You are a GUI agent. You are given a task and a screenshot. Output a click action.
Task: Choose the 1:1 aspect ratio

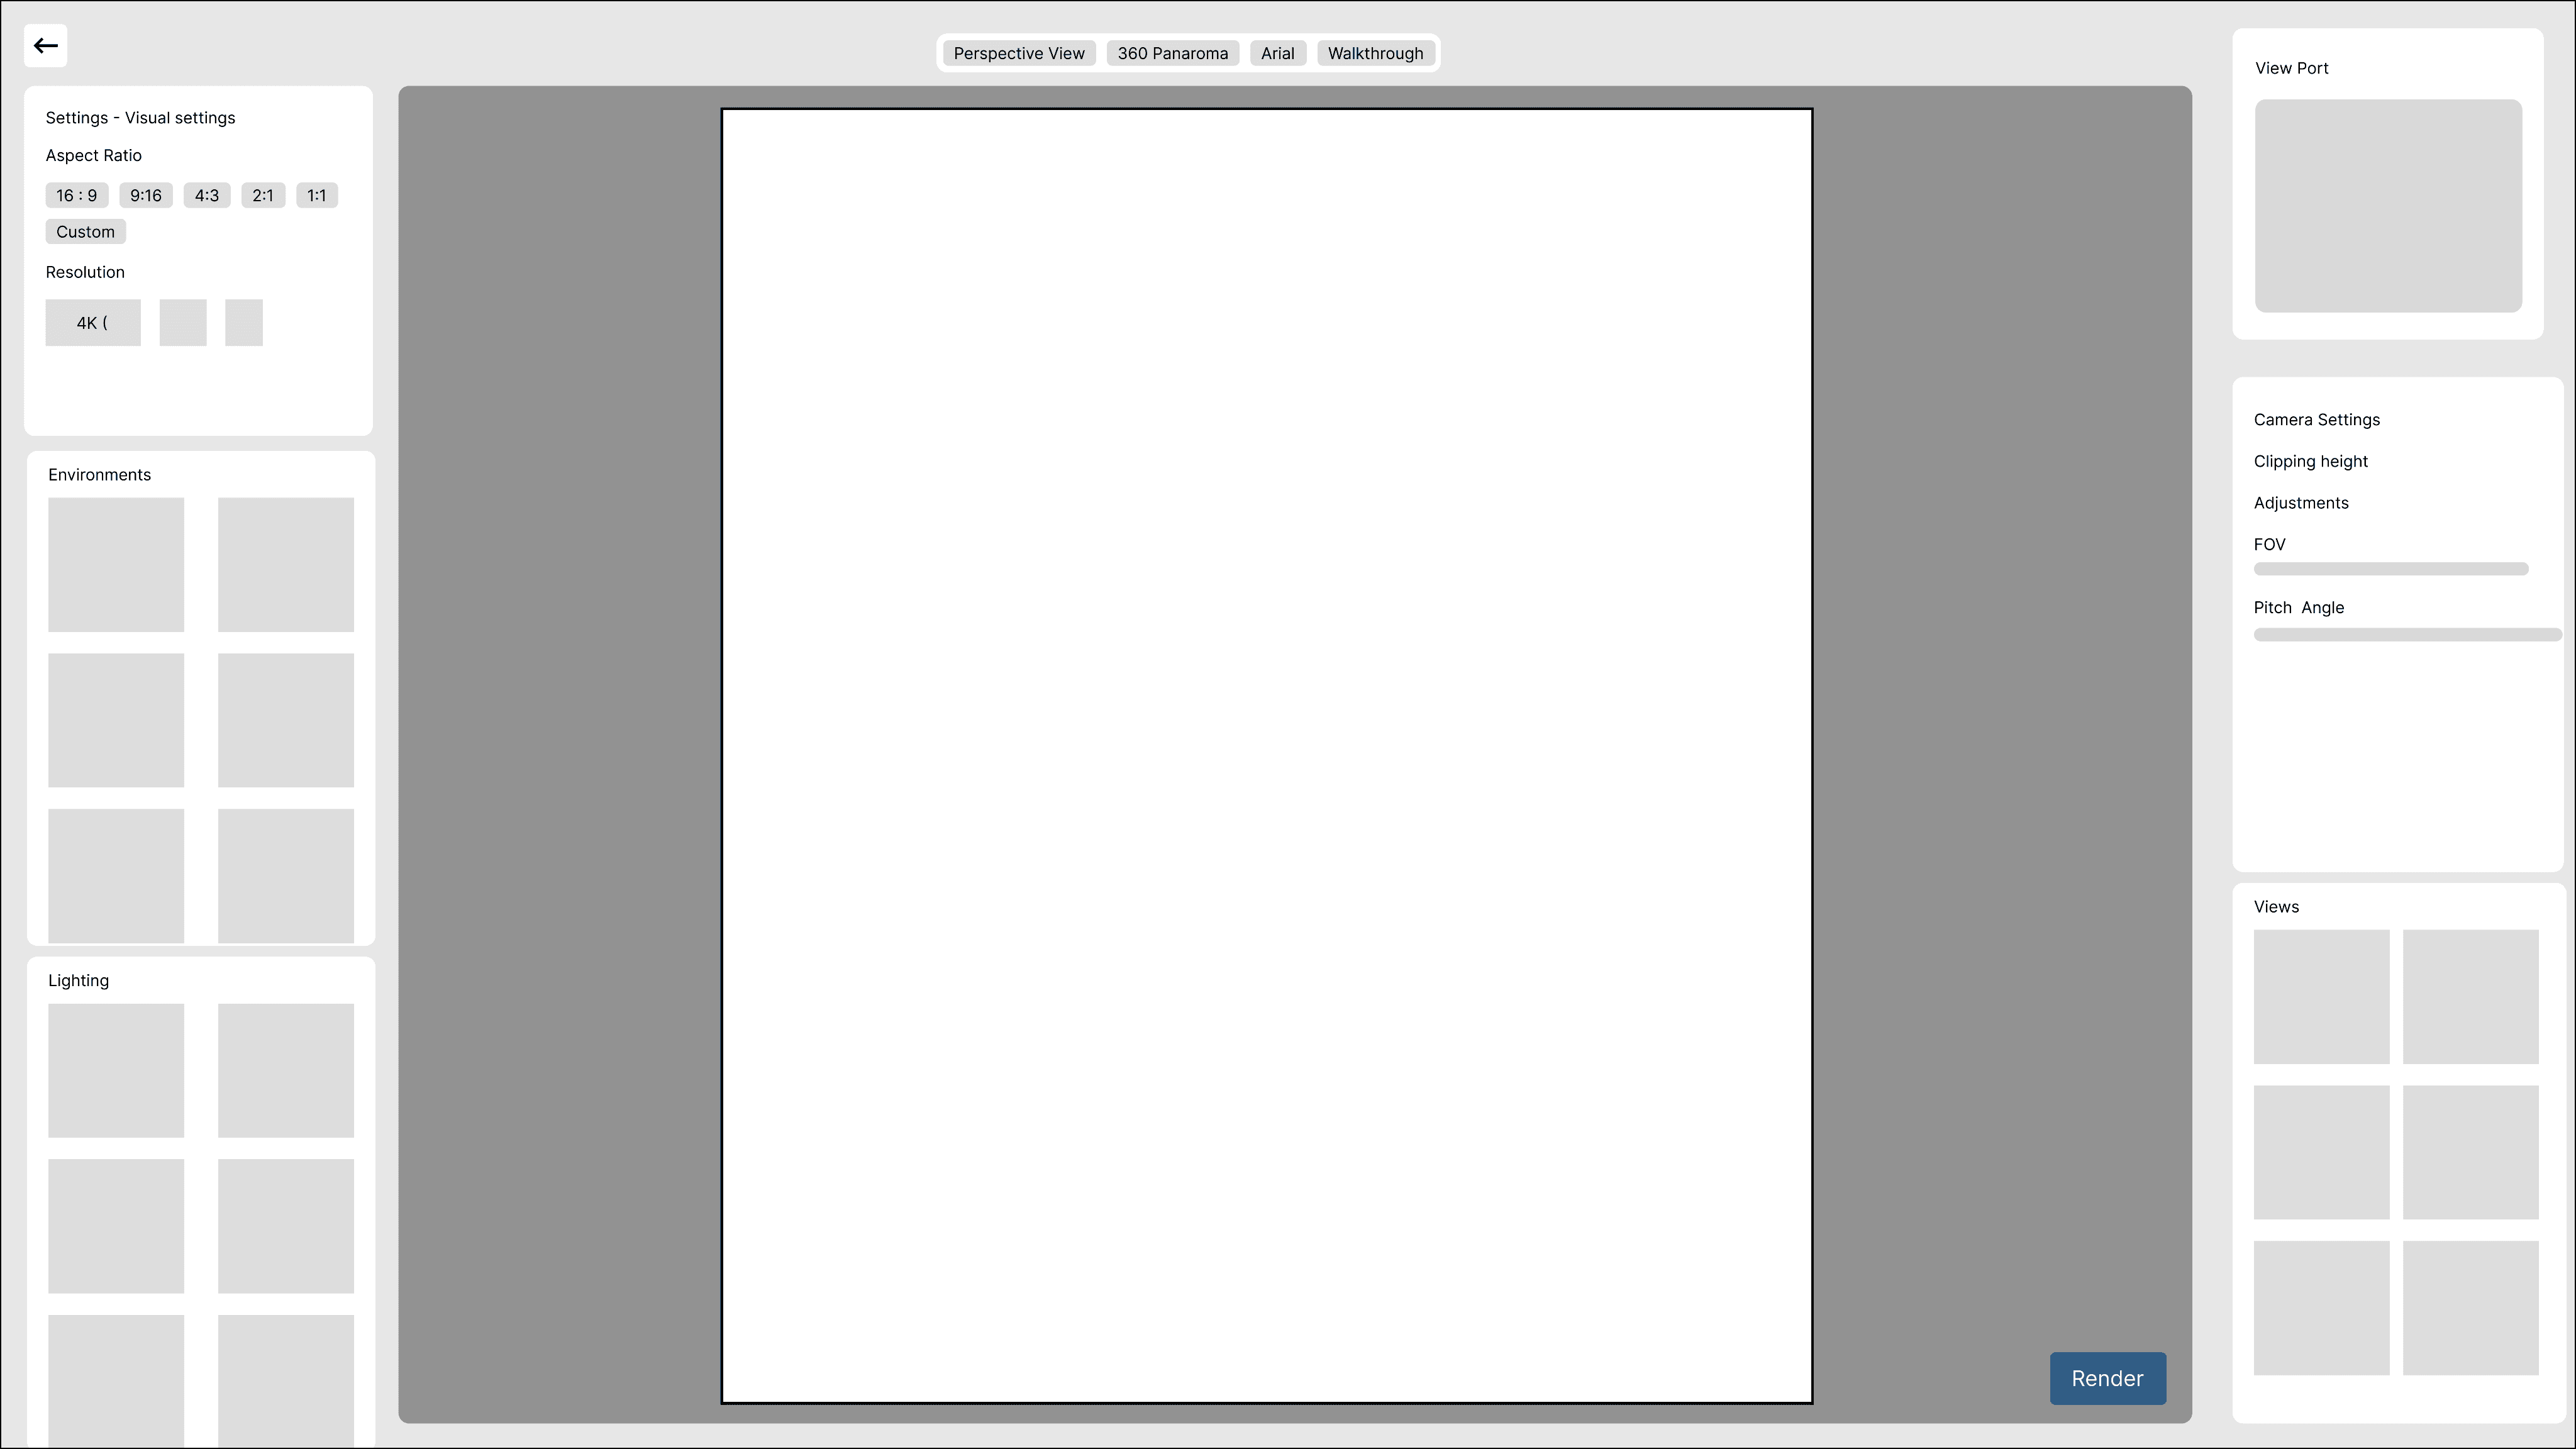click(x=316, y=196)
